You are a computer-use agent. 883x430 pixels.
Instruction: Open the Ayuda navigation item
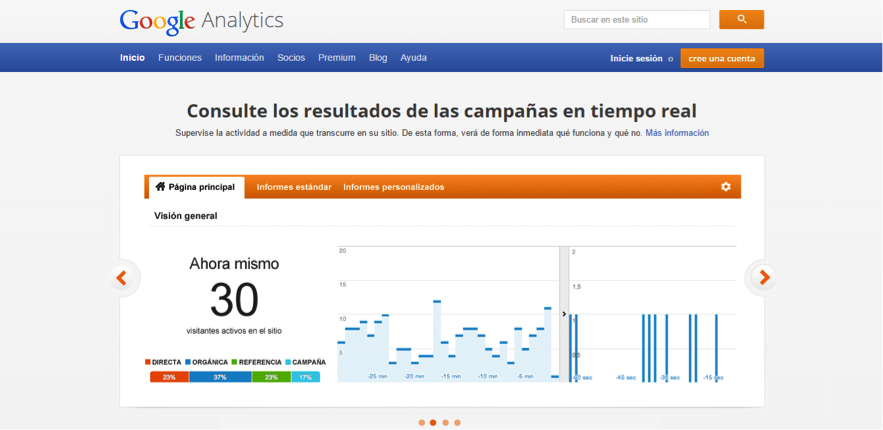(413, 58)
